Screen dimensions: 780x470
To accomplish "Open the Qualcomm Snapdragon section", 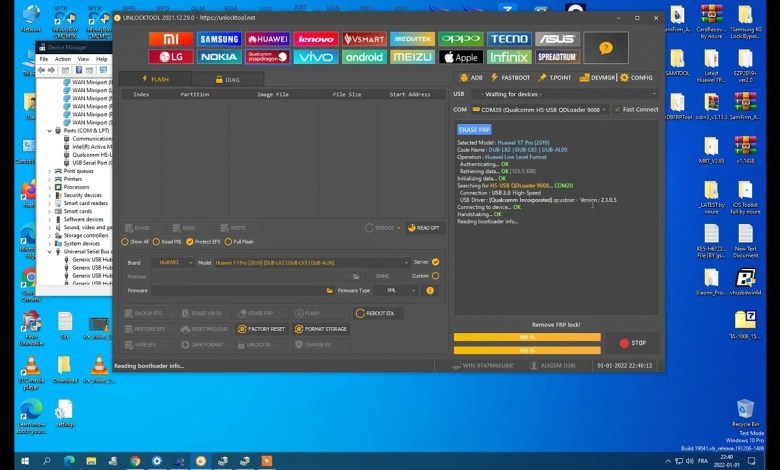I will coord(267,57).
